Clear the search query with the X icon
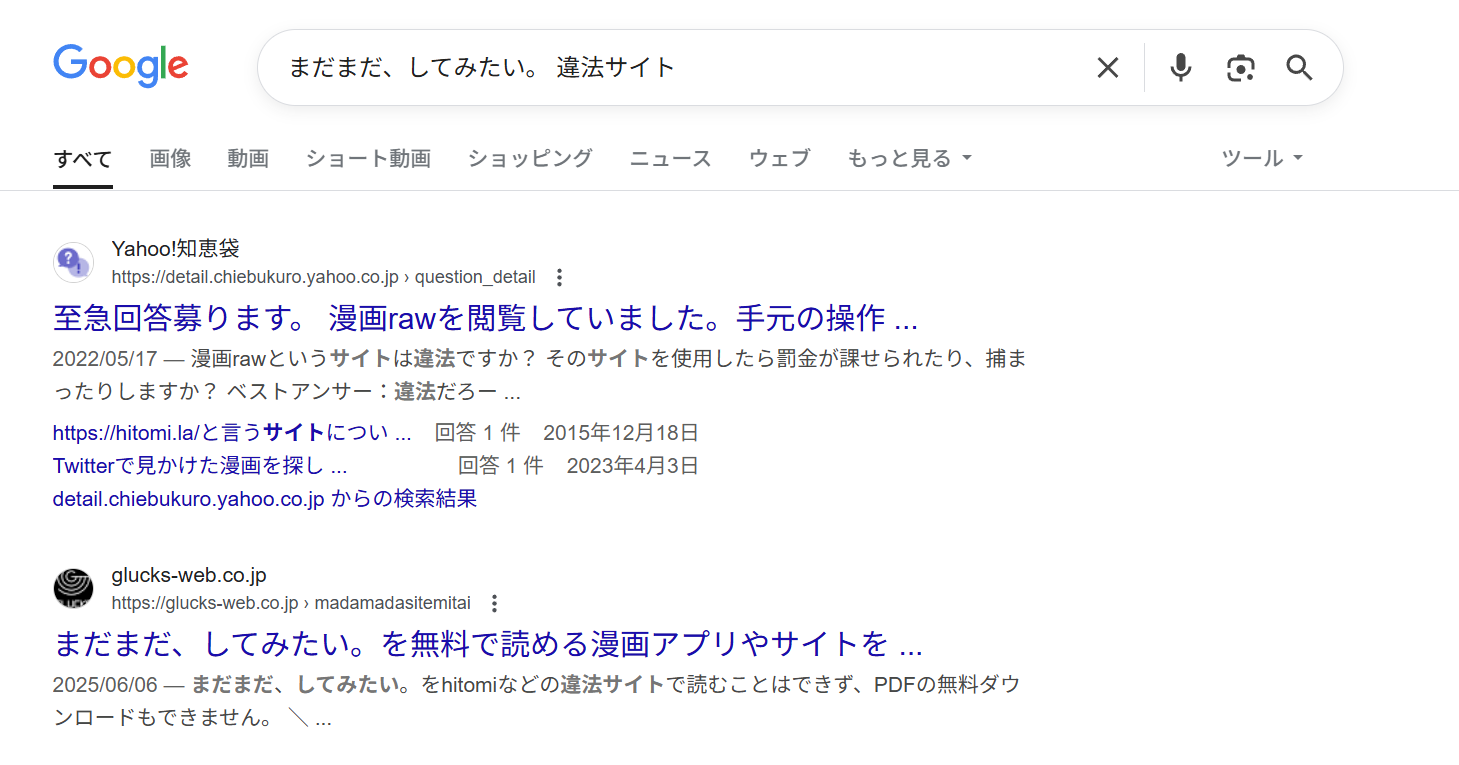Viewport: 1459px width, 765px height. (1107, 67)
